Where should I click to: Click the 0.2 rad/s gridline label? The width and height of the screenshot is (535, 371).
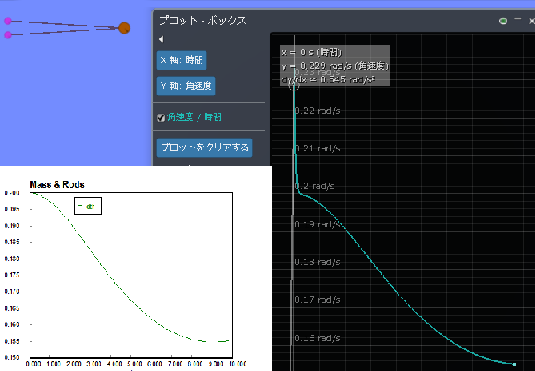click(315, 186)
